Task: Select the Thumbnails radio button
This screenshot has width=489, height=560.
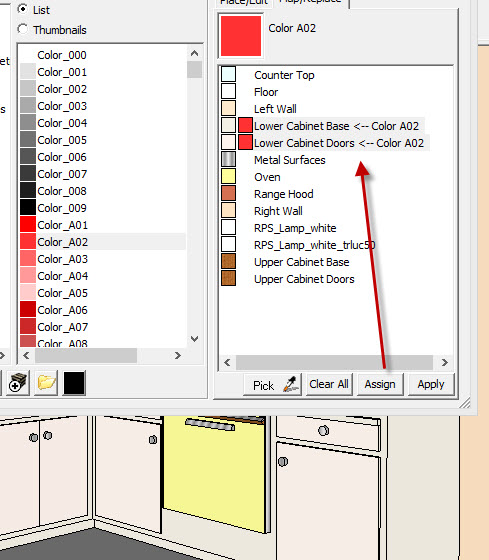Action: pos(22,29)
